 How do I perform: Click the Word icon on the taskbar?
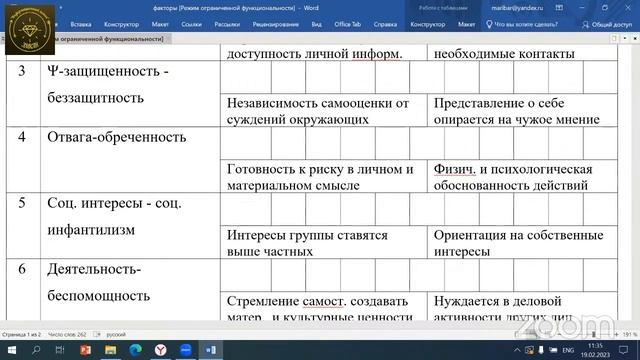pos(211,350)
